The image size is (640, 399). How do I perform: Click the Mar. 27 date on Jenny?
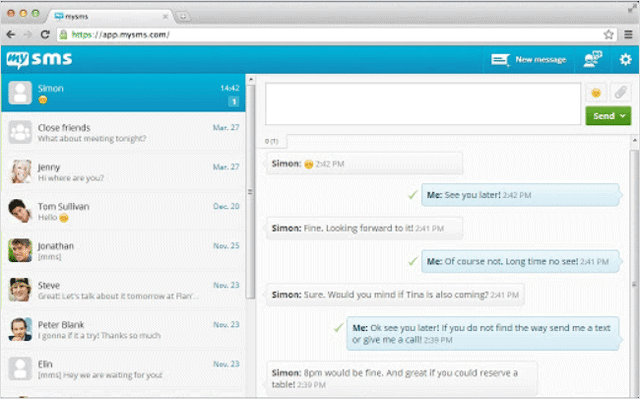[x=226, y=166]
